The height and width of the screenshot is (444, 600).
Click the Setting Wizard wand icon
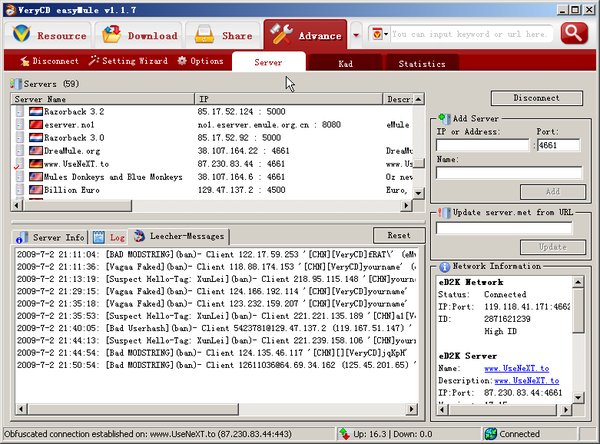point(94,60)
